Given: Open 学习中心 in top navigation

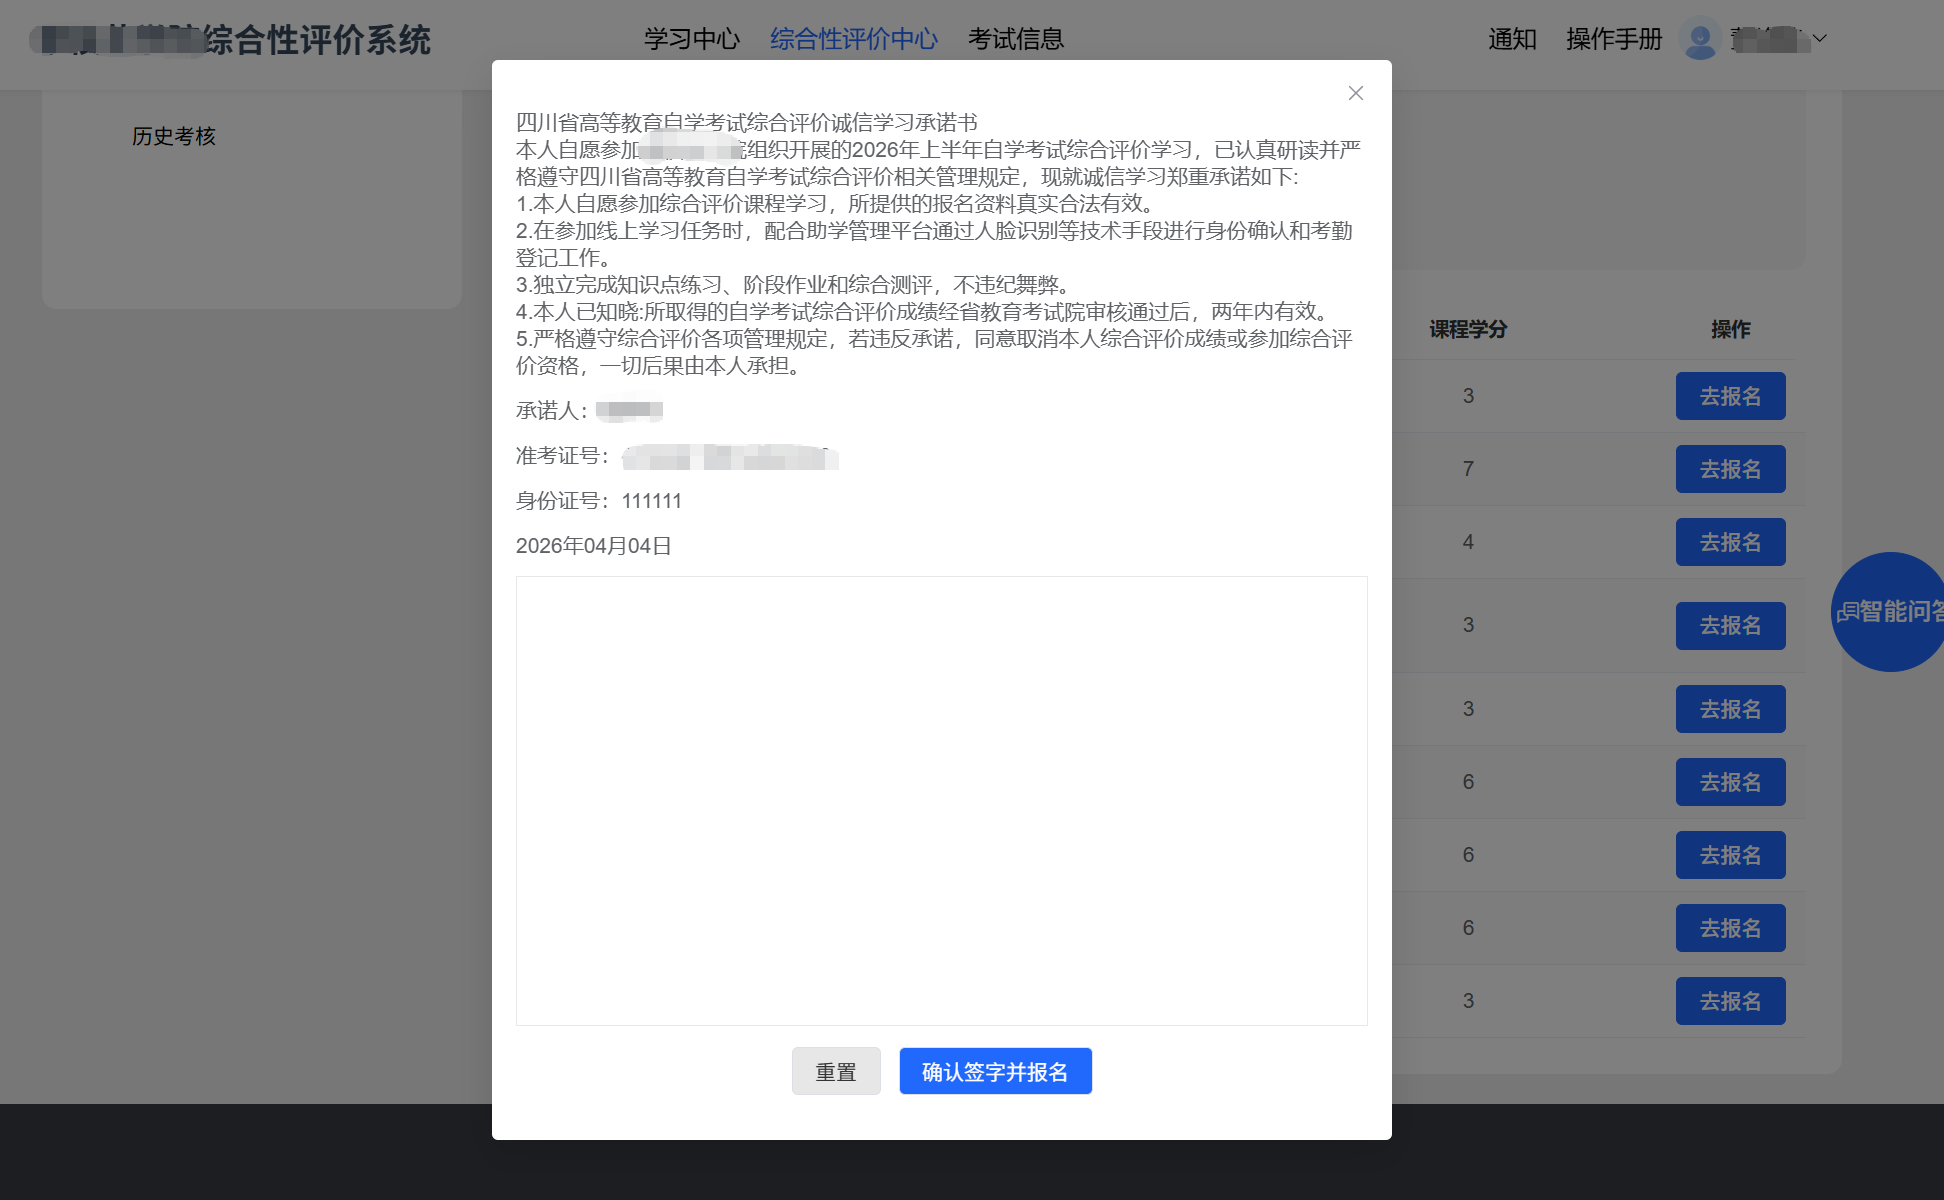Looking at the screenshot, I should [691, 39].
